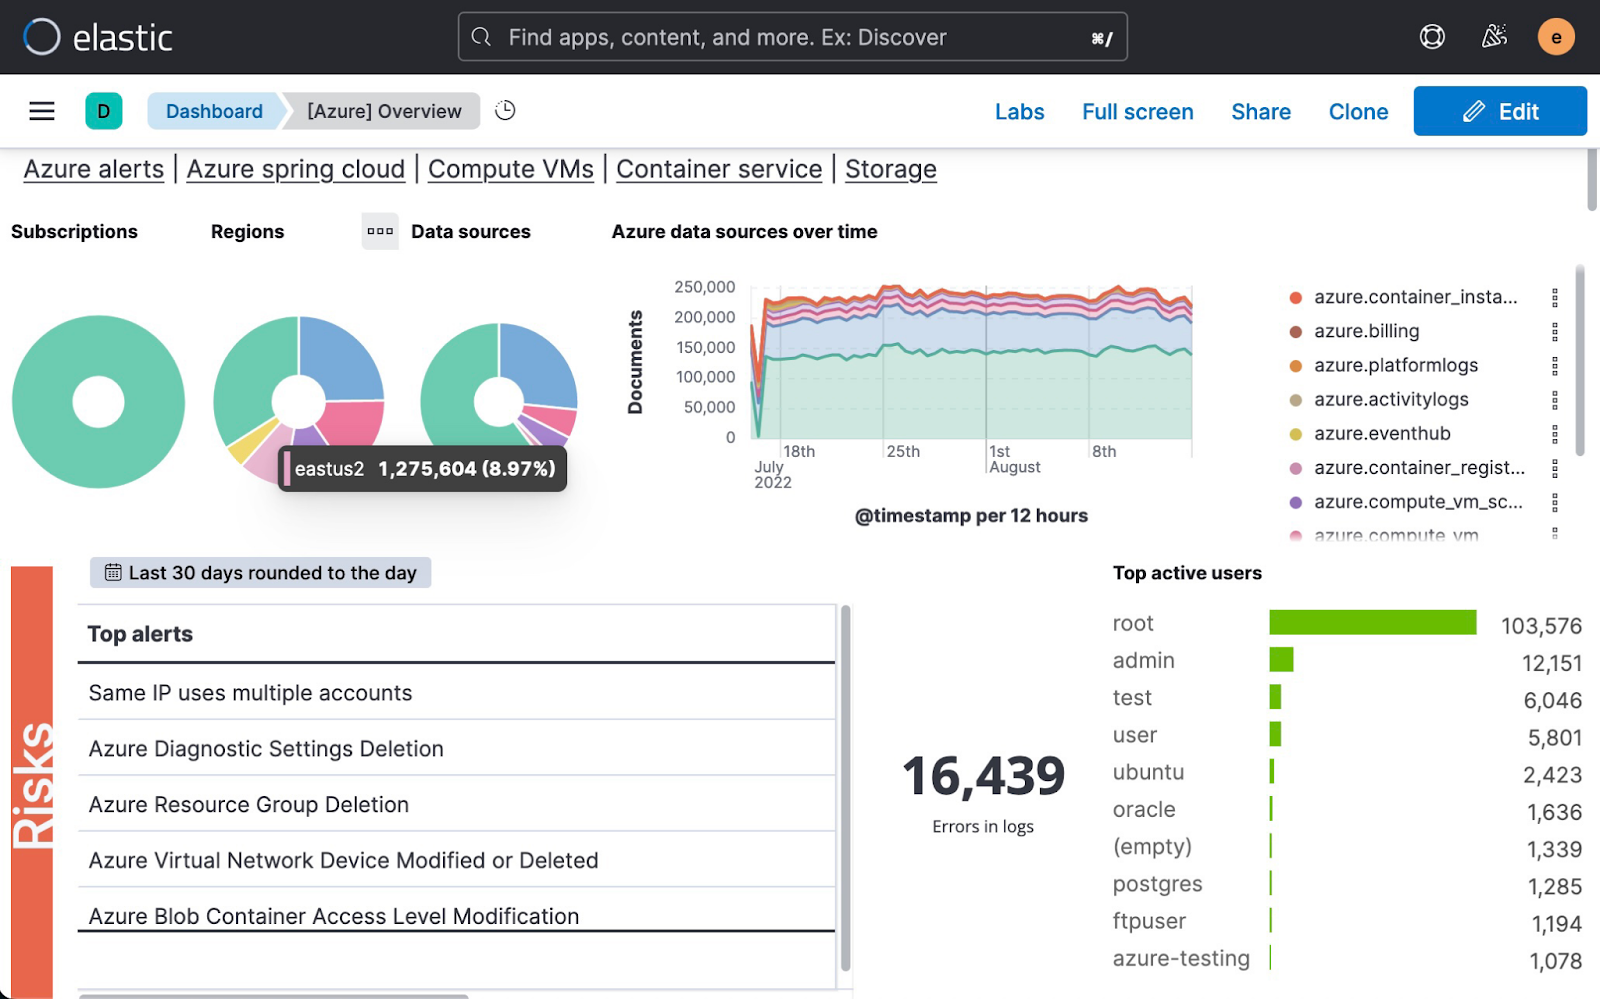Click the ftpuser user row label

tap(1149, 921)
